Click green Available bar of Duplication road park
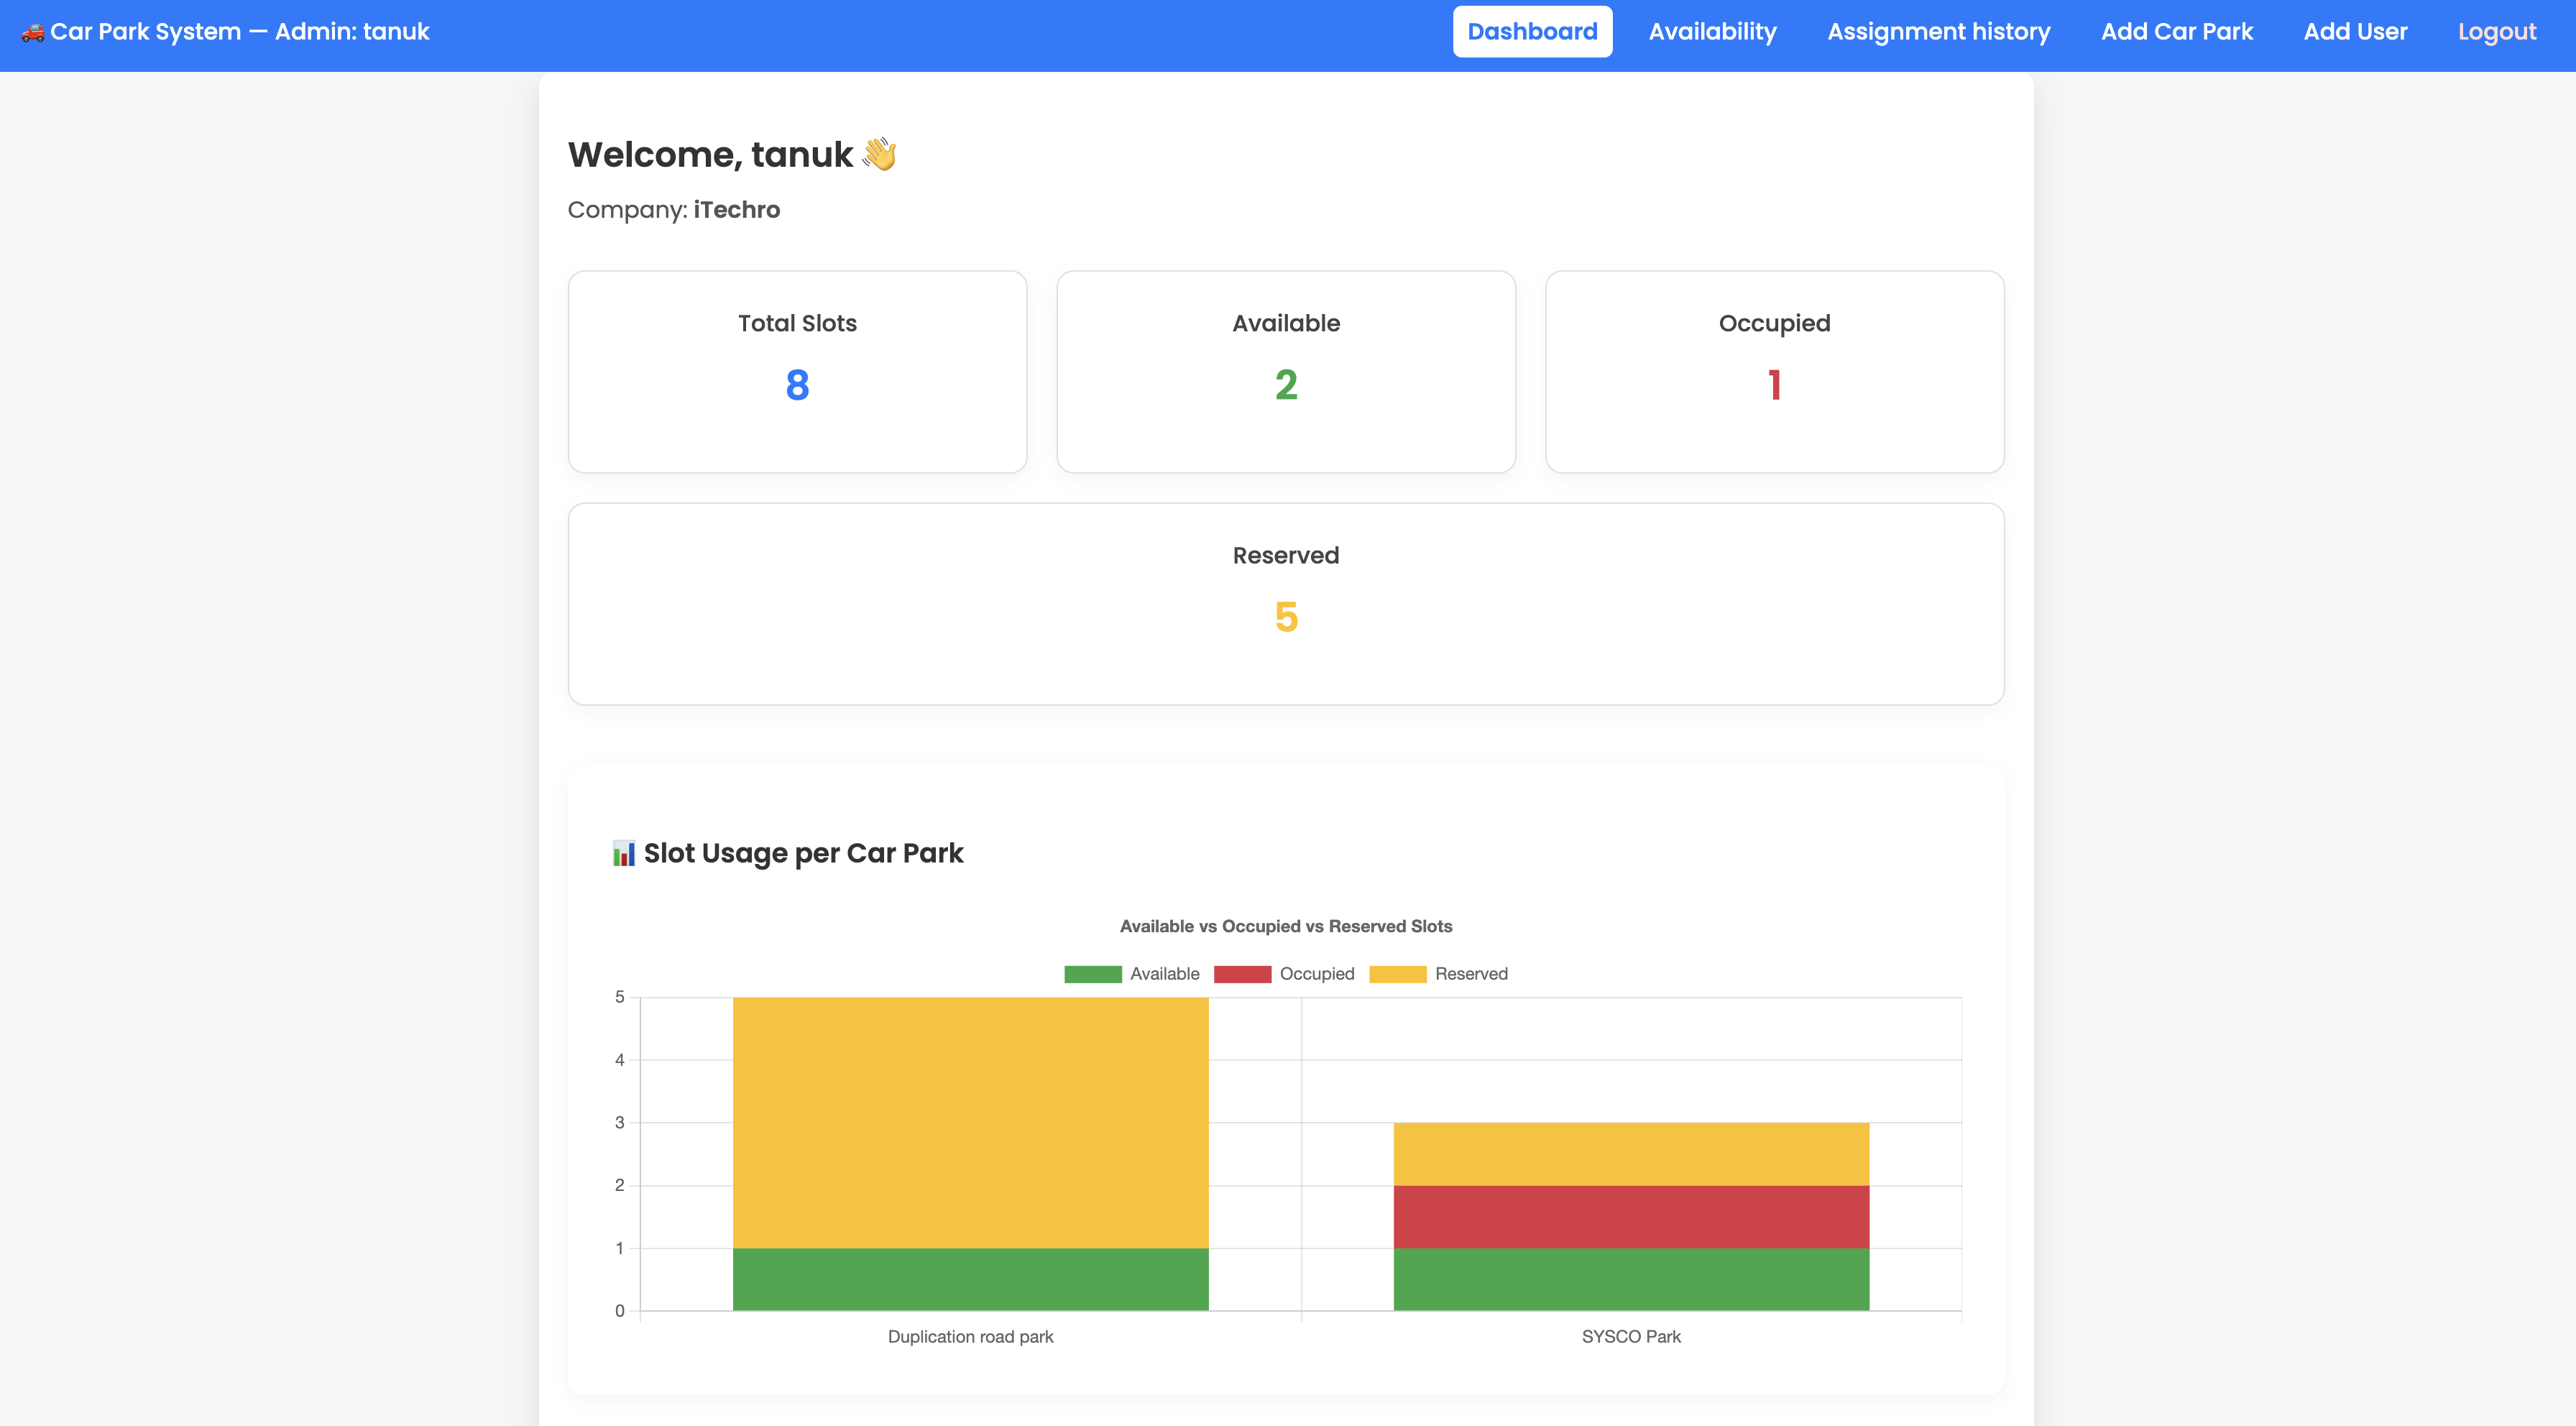Image resolution: width=2576 pixels, height=1426 pixels. 970,1279
